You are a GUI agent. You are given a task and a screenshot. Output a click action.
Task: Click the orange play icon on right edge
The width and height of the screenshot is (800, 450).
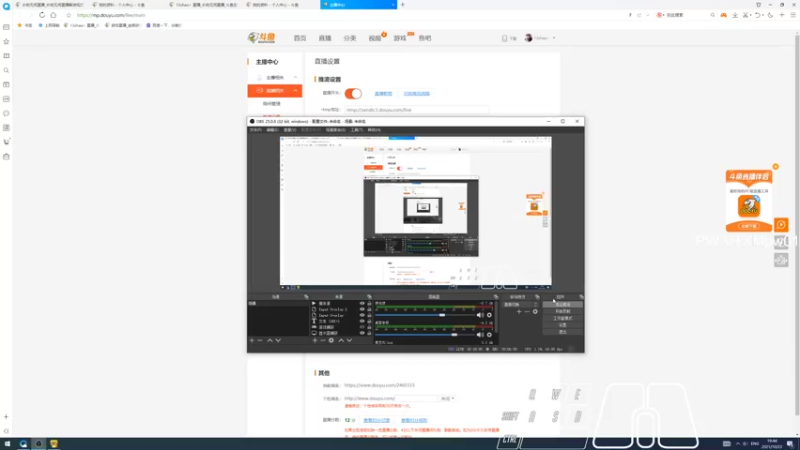[781, 224]
